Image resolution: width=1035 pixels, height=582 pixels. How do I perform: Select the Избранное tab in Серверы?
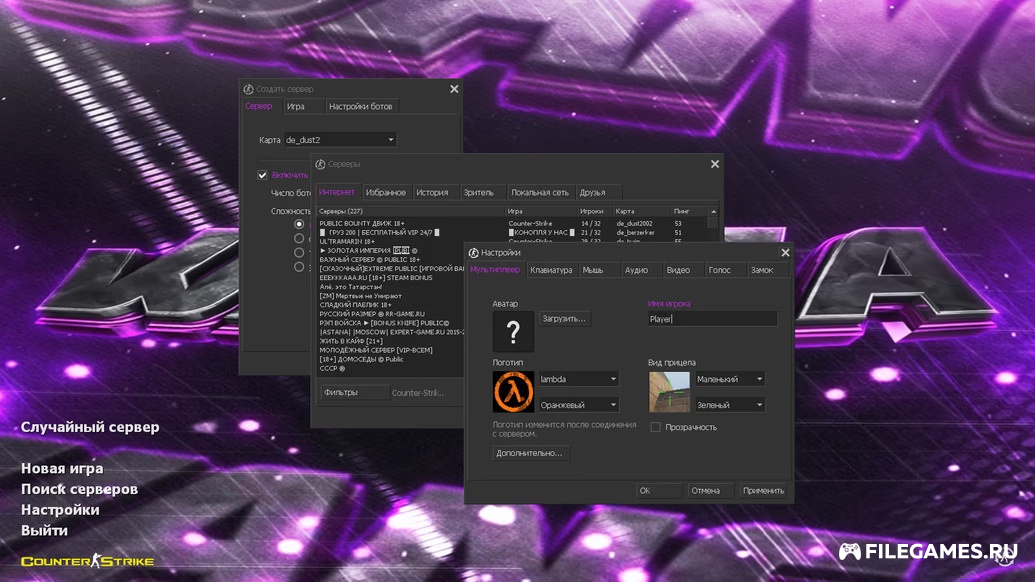coord(385,193)
